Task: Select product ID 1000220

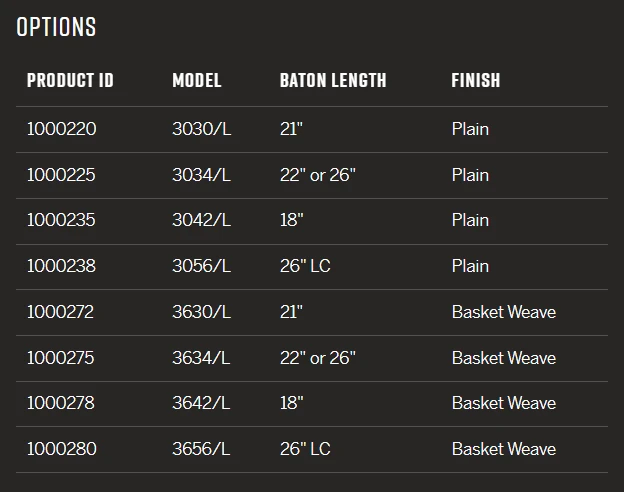Action: (62, 129)
